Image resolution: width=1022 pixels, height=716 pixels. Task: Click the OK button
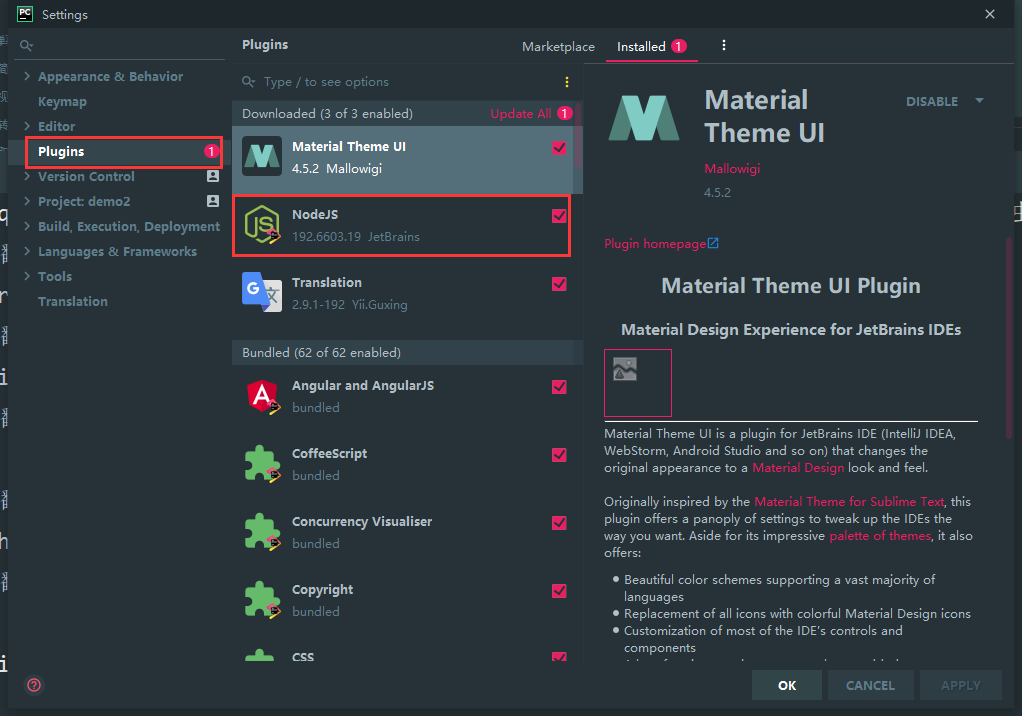(x=787, y=685)
